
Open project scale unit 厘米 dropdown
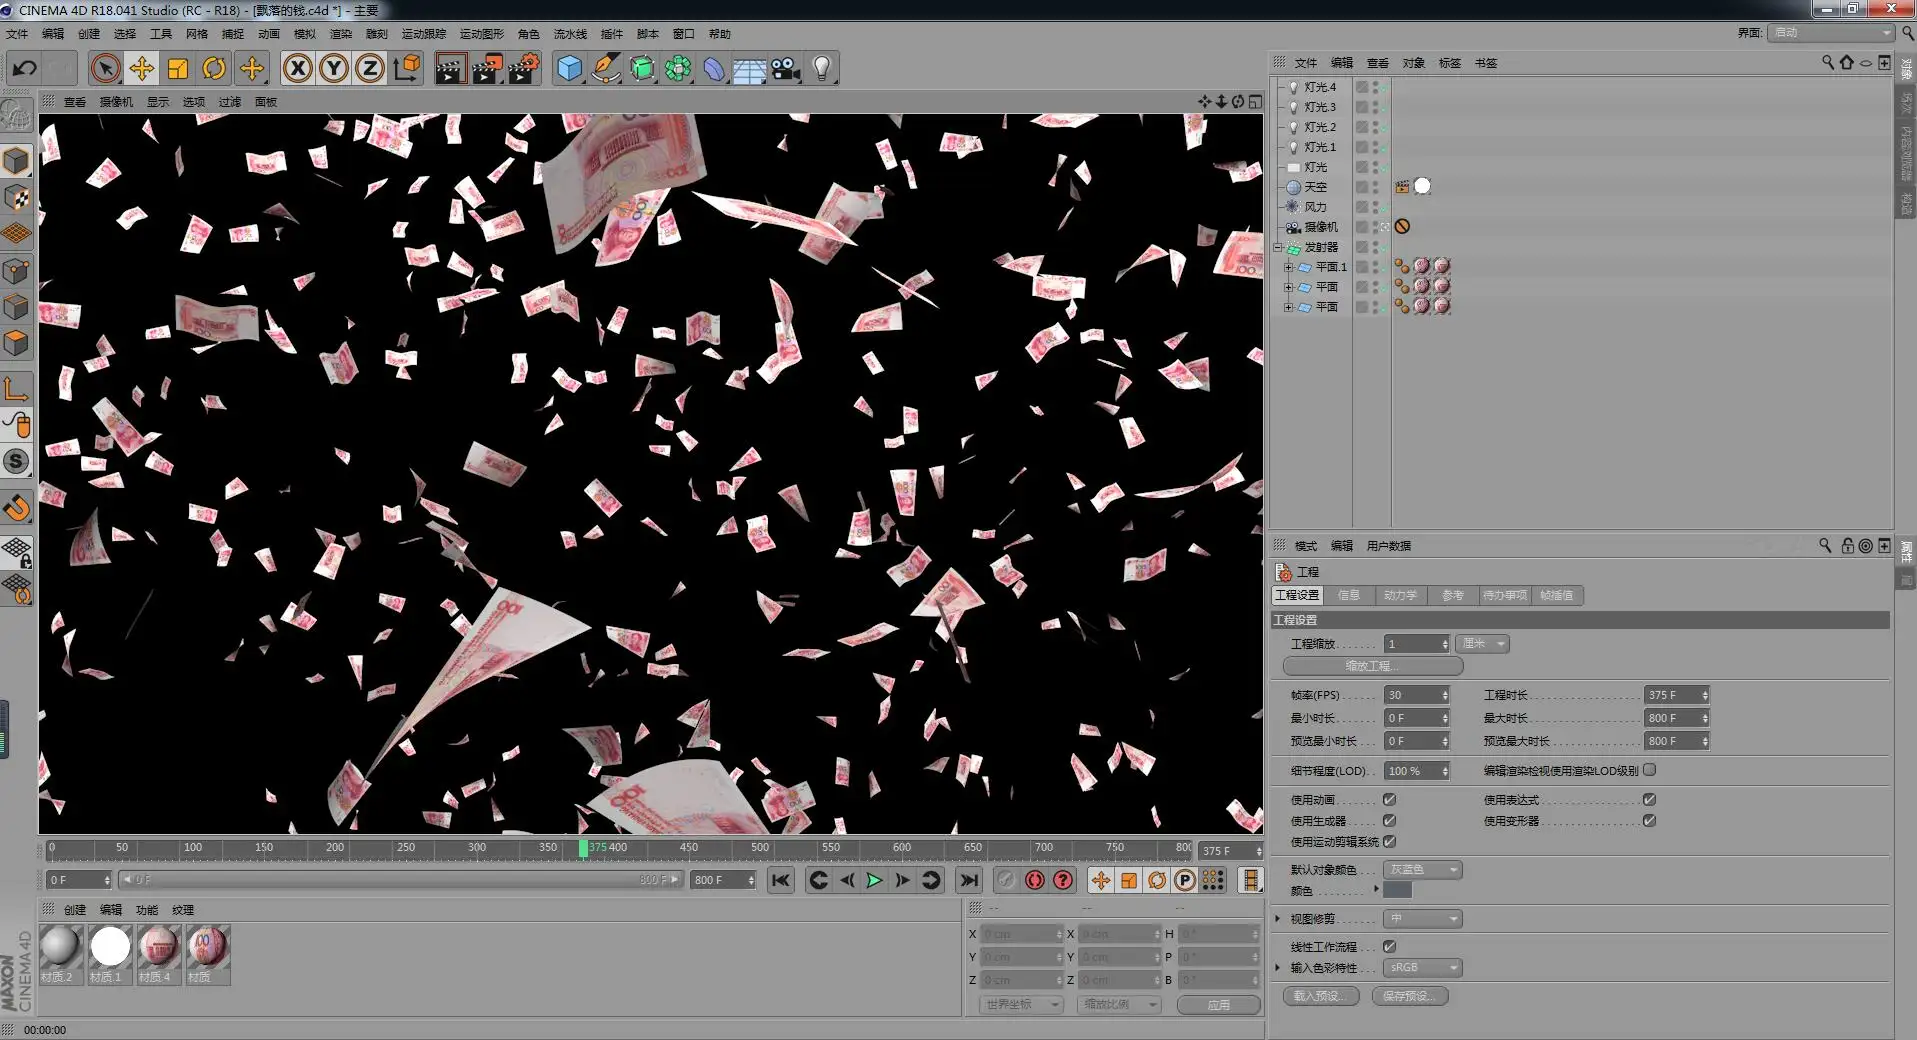coord(1483,644)
